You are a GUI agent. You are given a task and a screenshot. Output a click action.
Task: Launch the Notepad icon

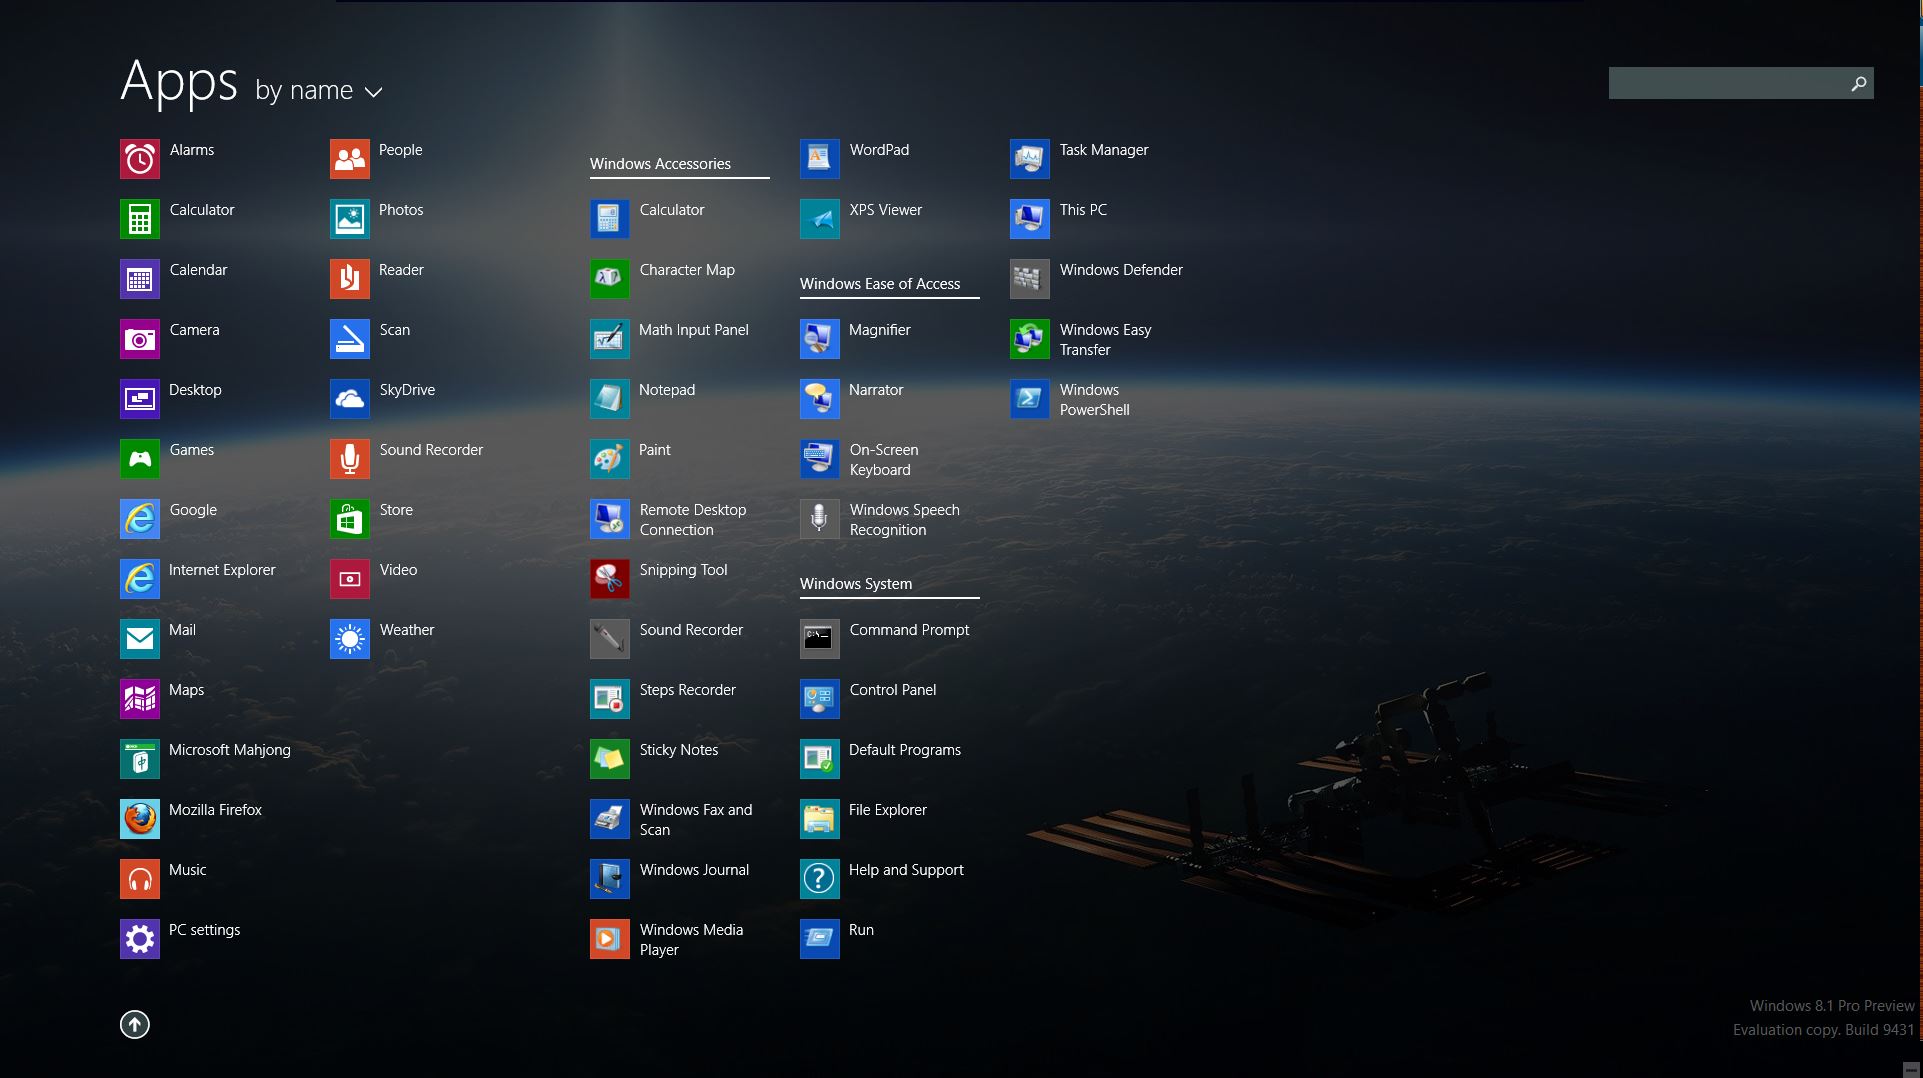(x=610, y=399)
